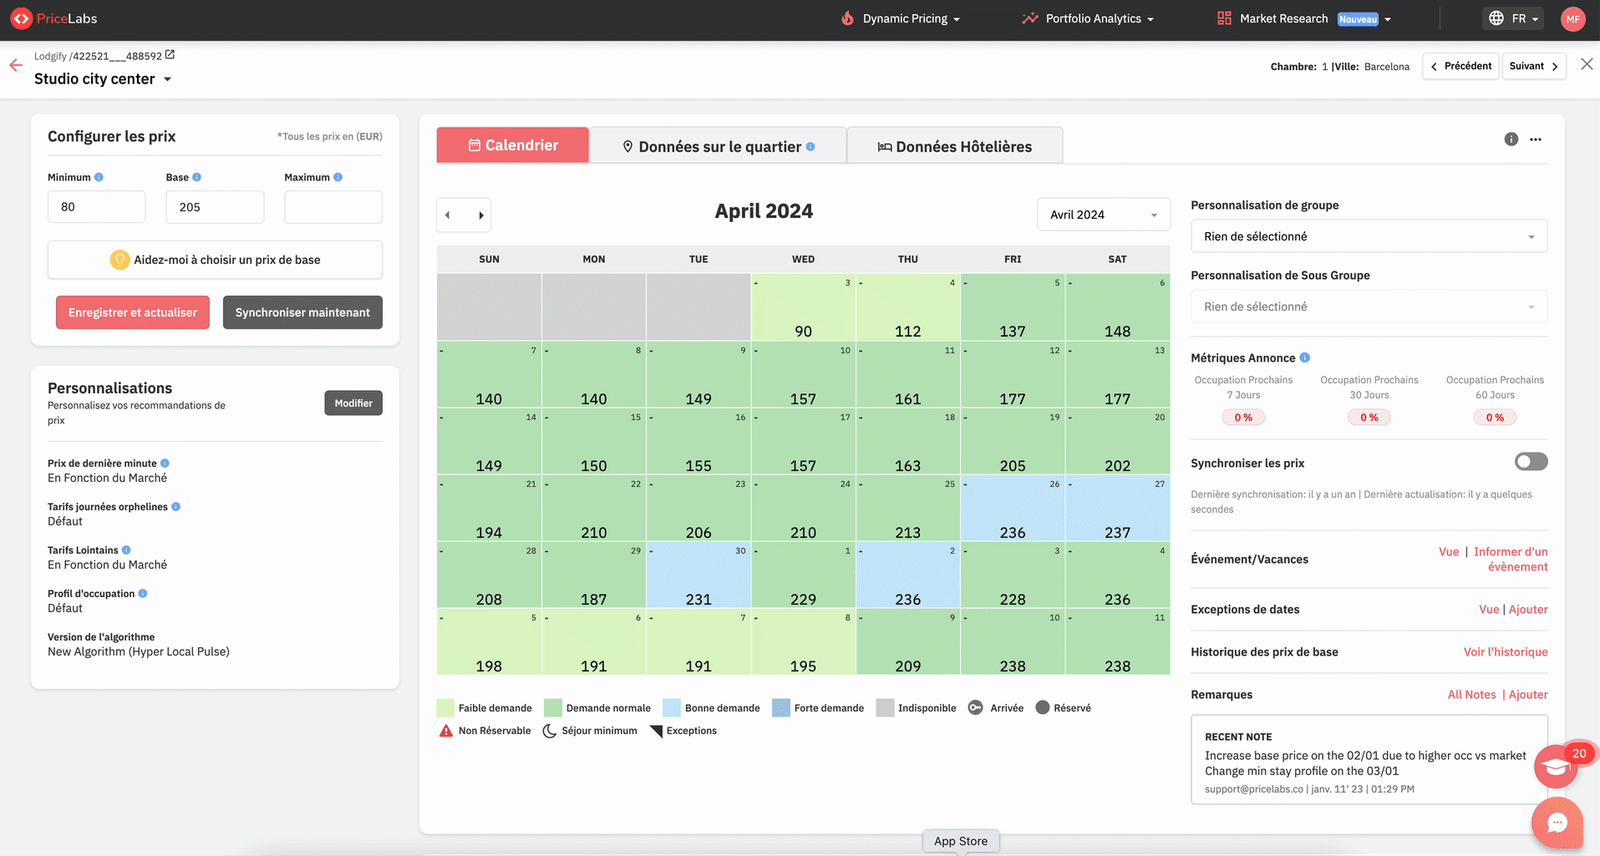1600x856 pixels.
Task: Click Synchroniser maintenant button
Action: (303, 312)
